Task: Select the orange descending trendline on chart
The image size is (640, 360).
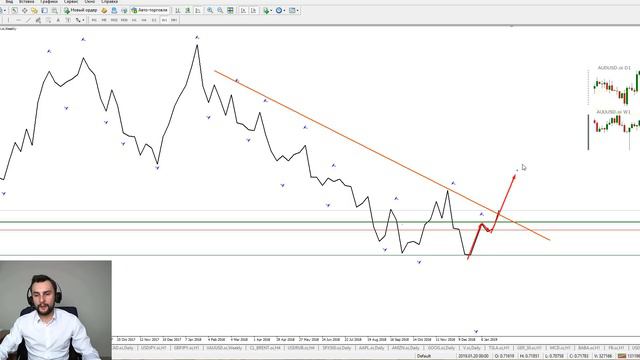Action: [382, 156]
